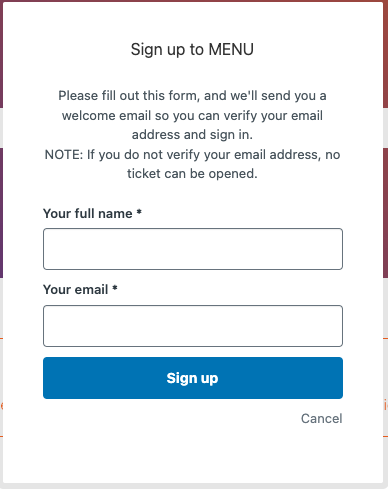Click the purple backdrop outside the dialog
The height and width of the screenshot is (489, 388).
click(1, 213)
